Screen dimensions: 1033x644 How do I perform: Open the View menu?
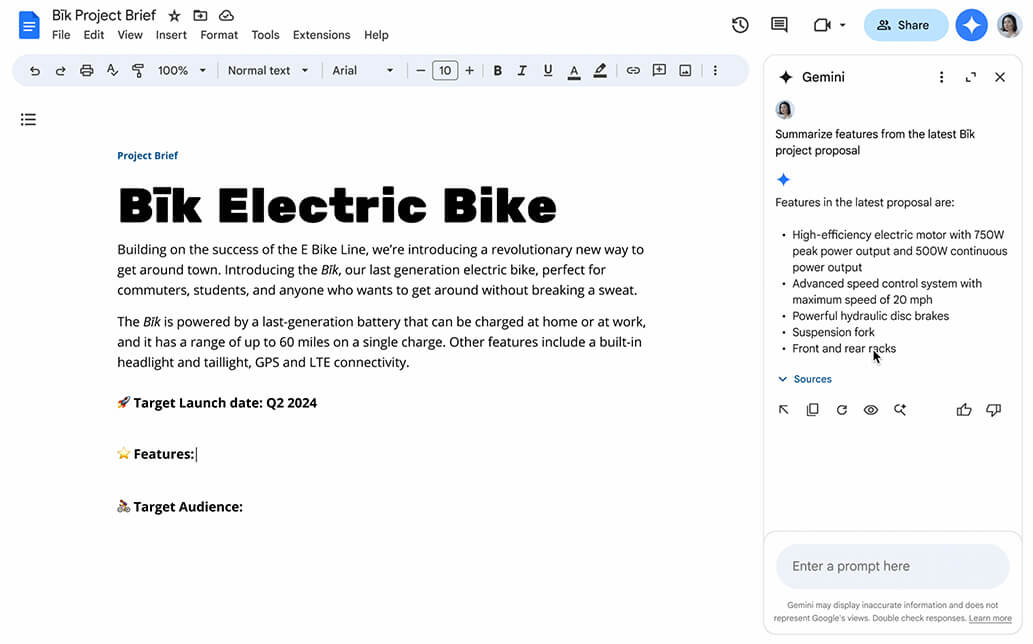click(x=130, y=35)
